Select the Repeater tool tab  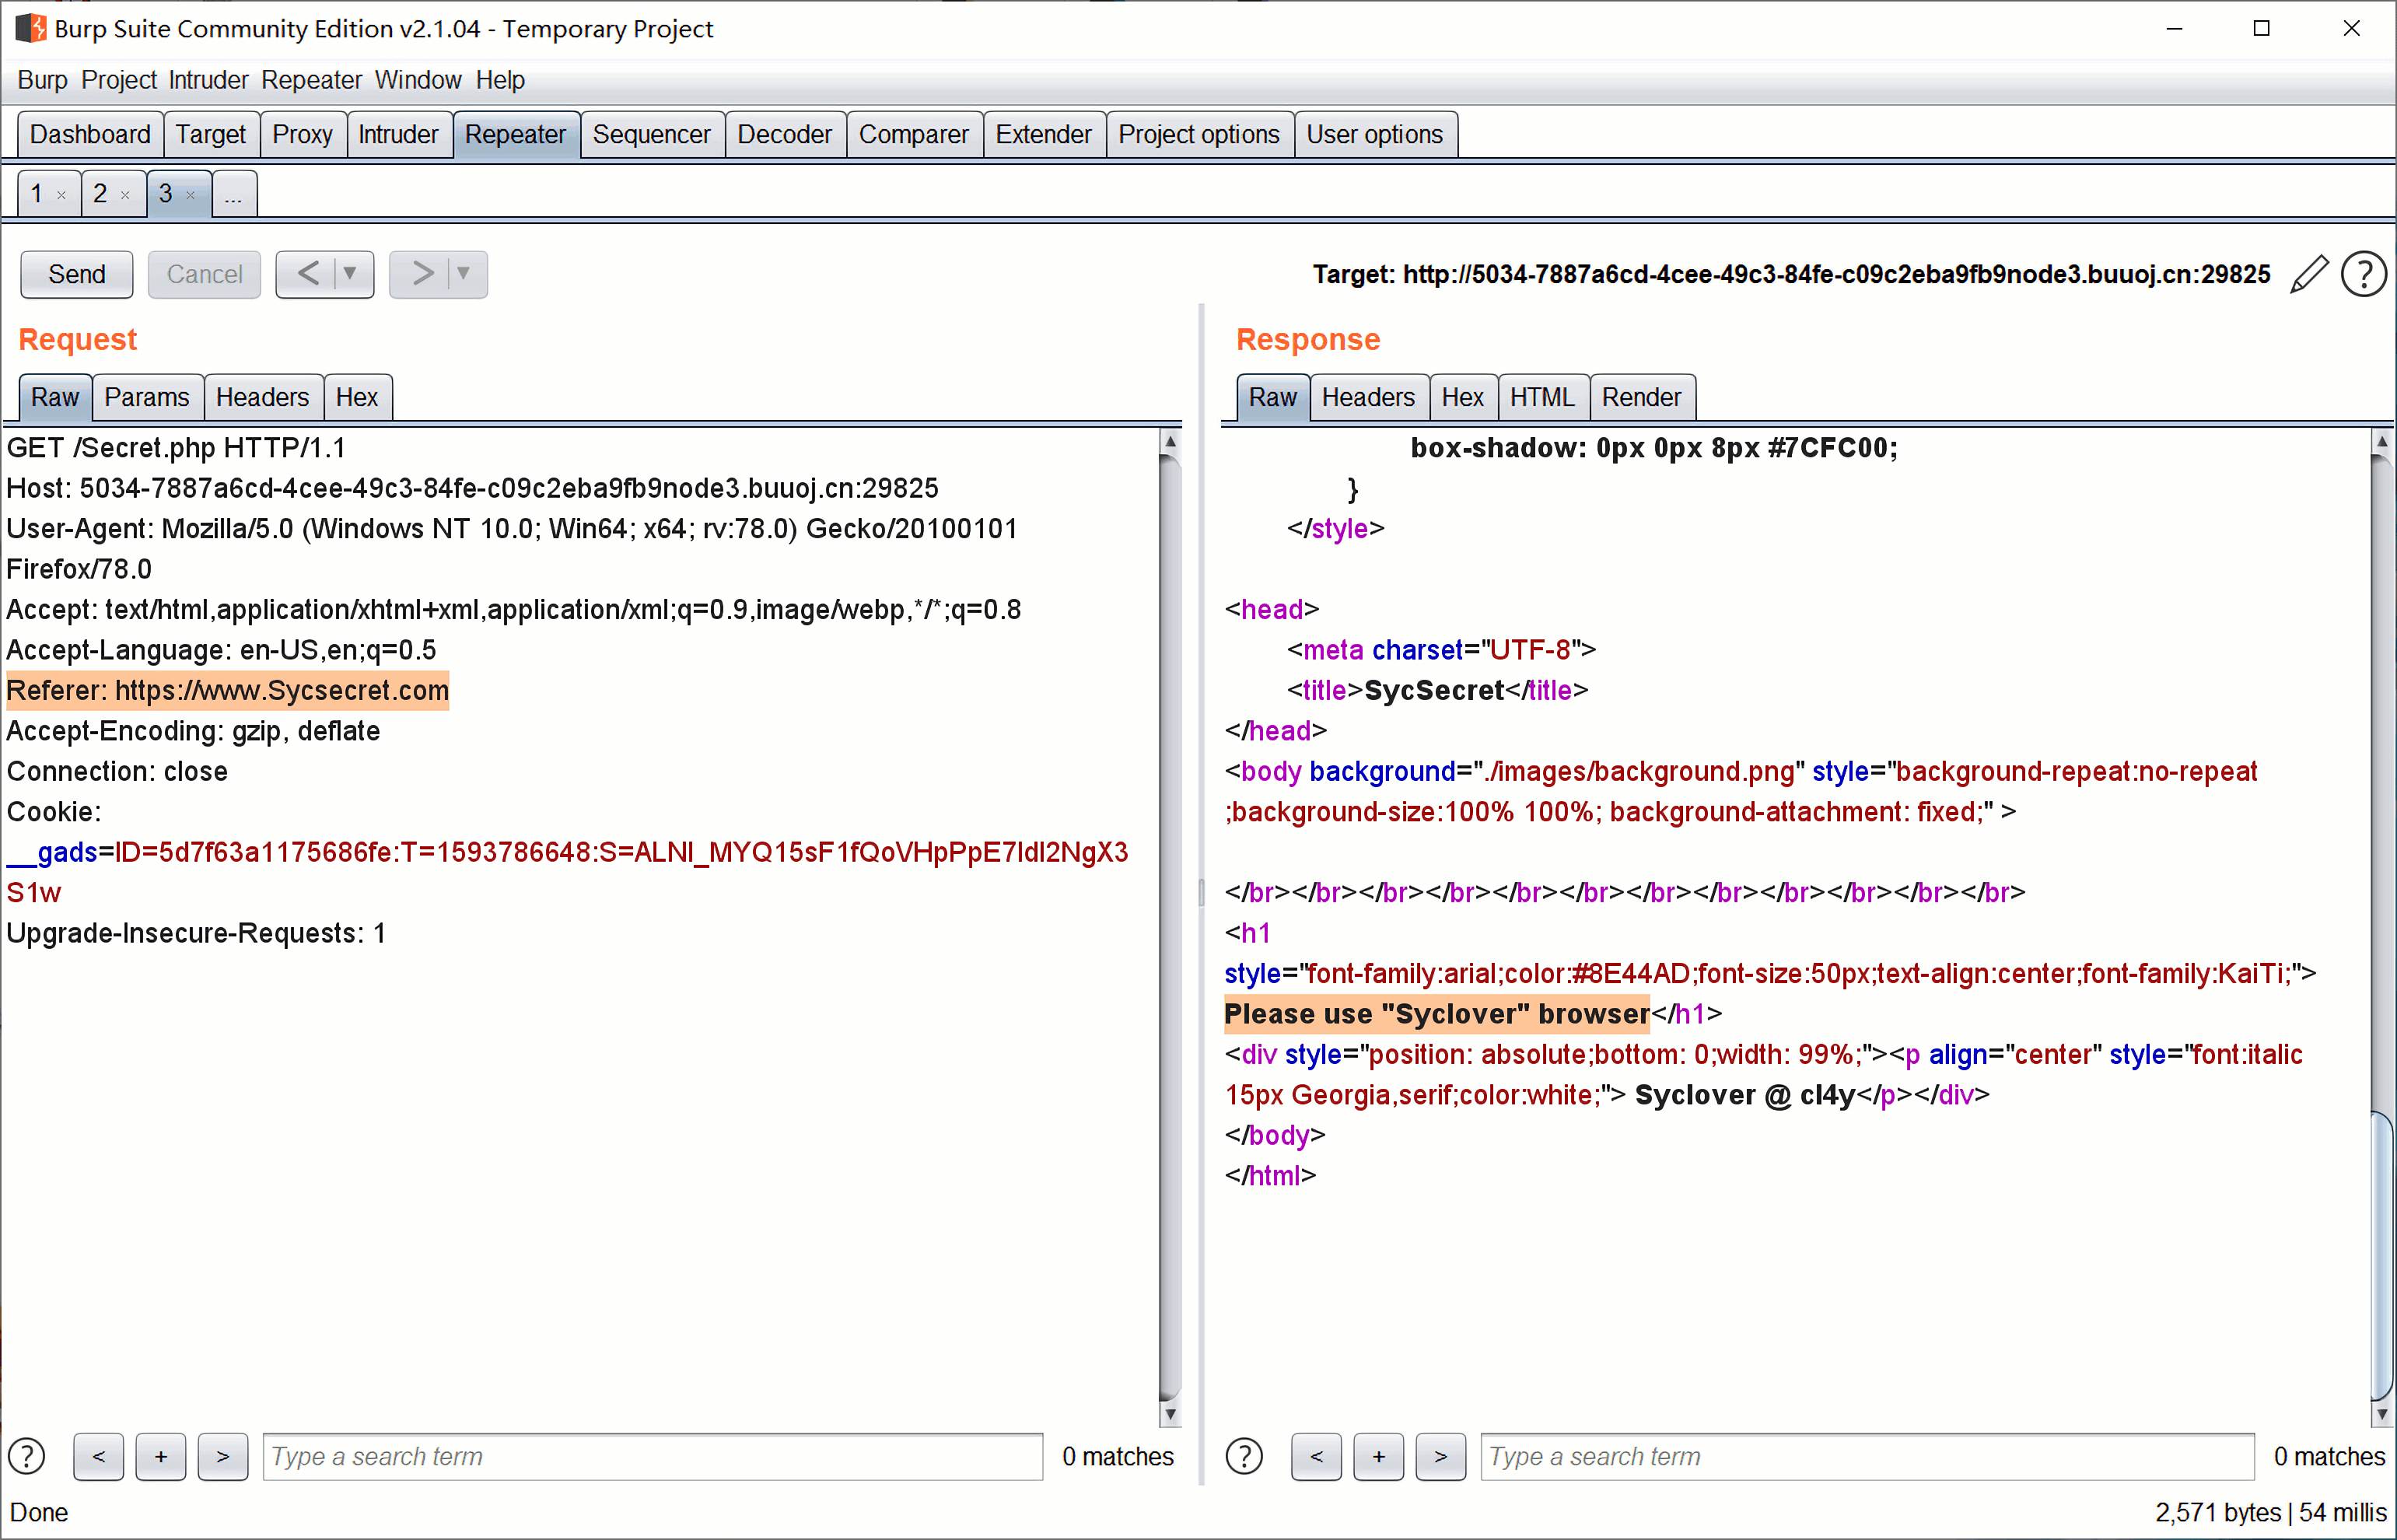[x=515, y=134]
